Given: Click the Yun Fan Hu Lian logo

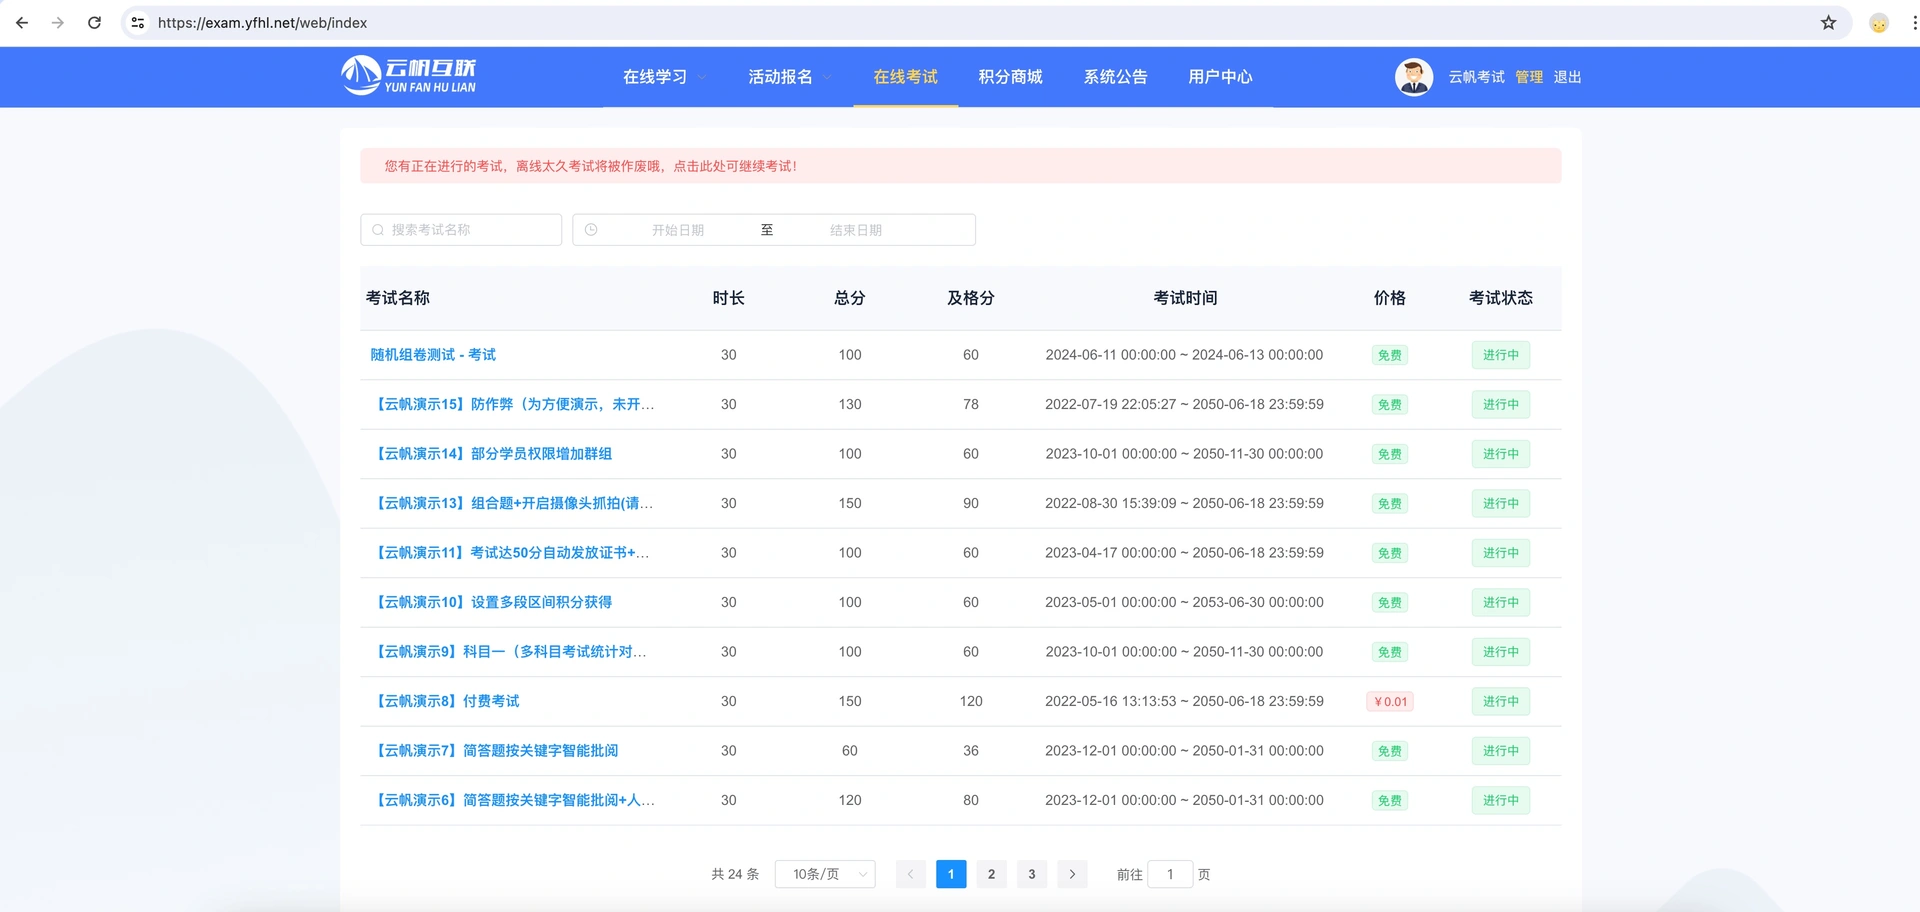Looking at the screenshot, I should tap(409, 76).
